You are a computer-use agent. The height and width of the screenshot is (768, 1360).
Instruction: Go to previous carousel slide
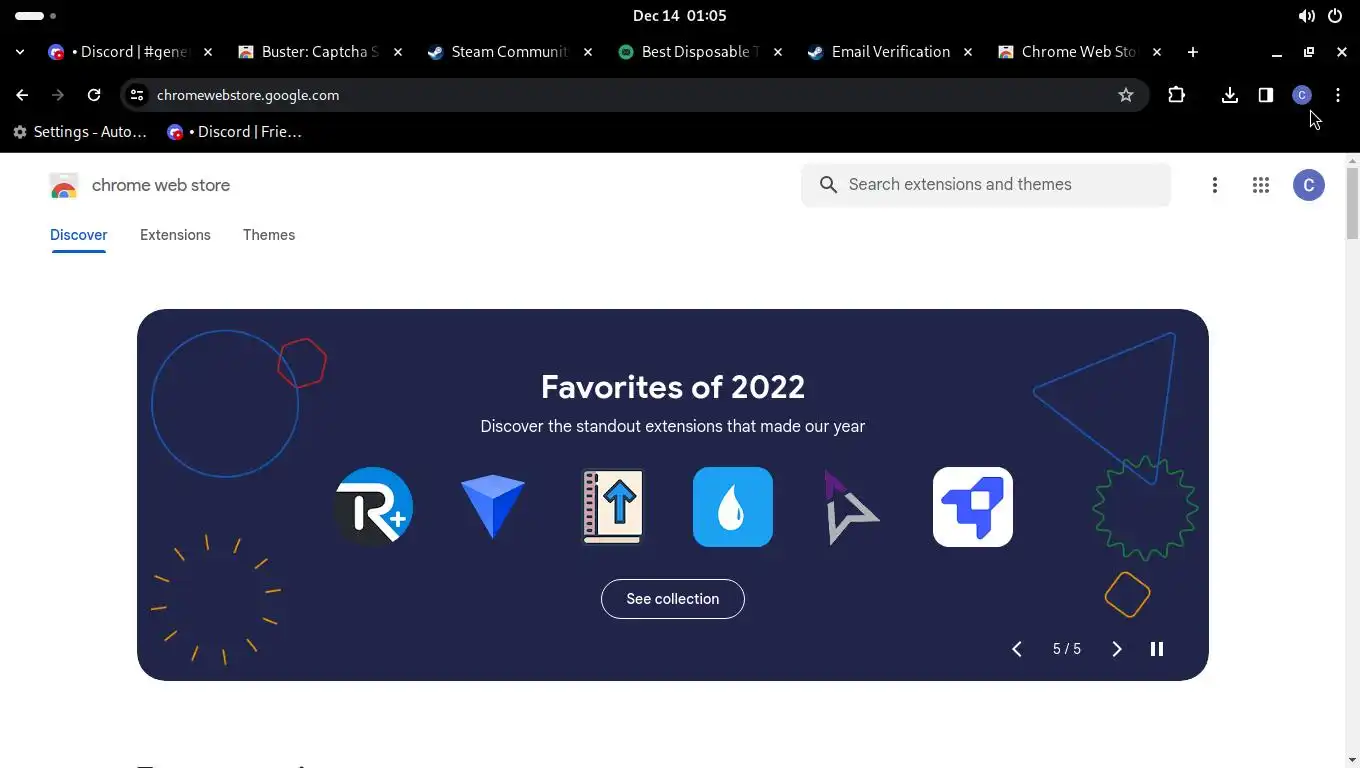1017,649
